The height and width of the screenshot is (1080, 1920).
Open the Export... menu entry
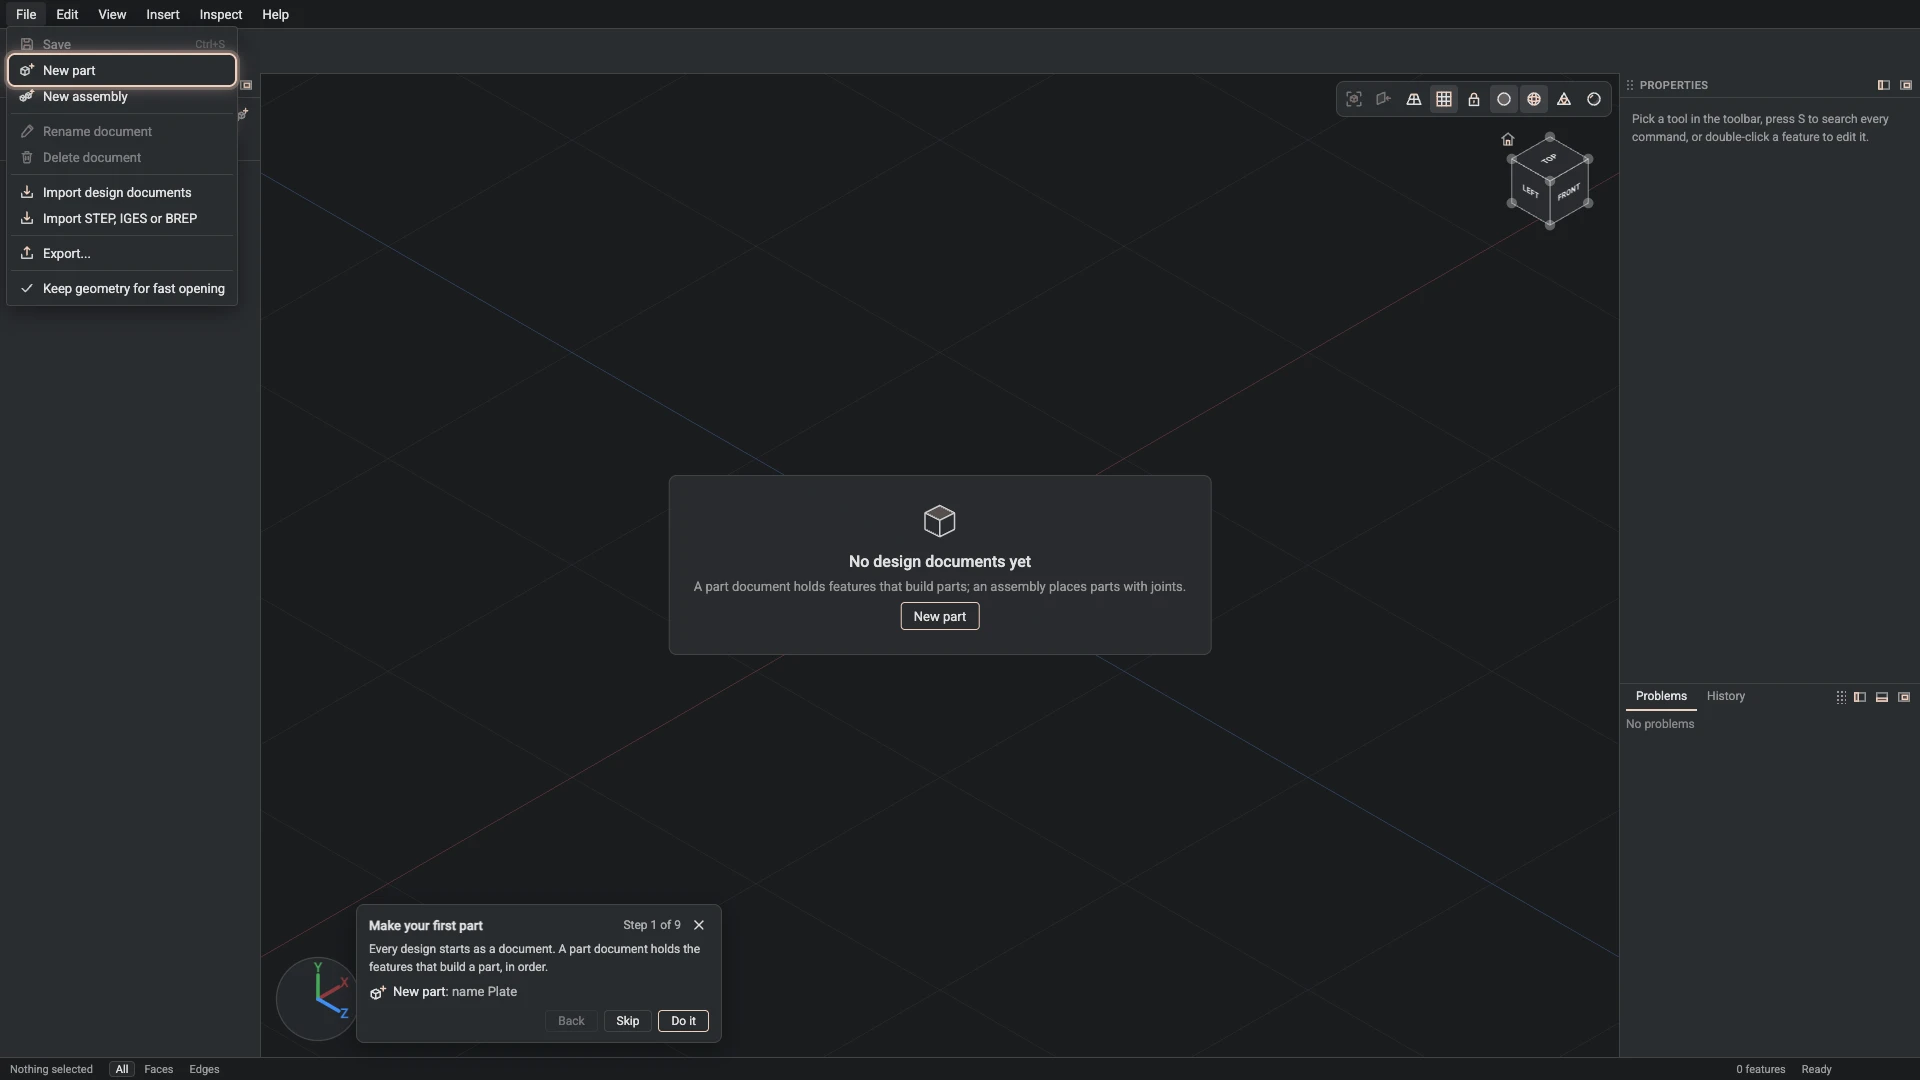coord(122,254)
